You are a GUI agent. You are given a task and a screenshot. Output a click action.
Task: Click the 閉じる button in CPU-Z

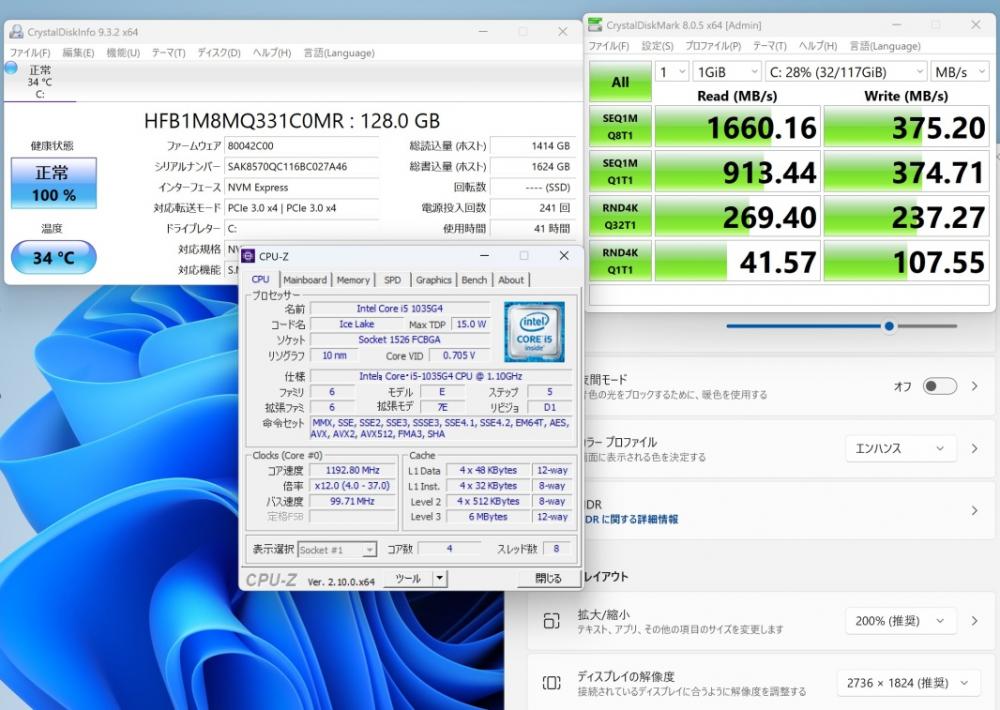(548, 578)
